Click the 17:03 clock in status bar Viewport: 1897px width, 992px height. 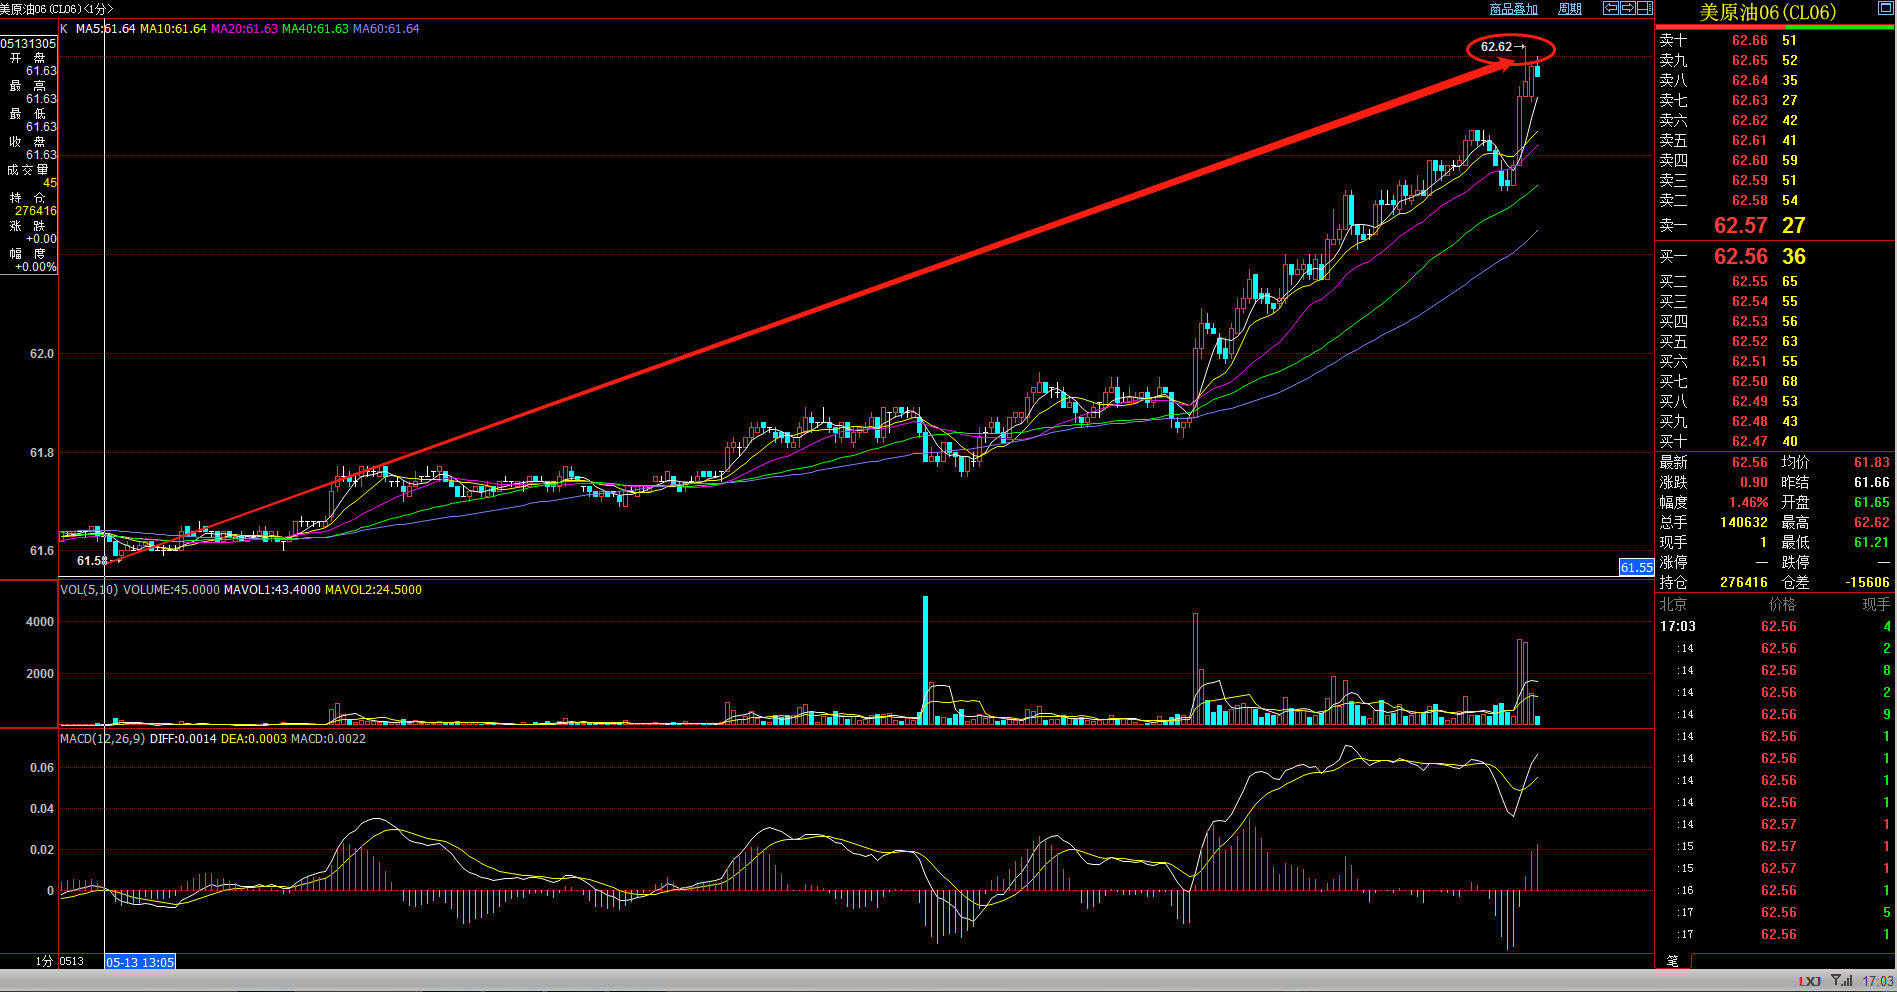(1878, 981)
